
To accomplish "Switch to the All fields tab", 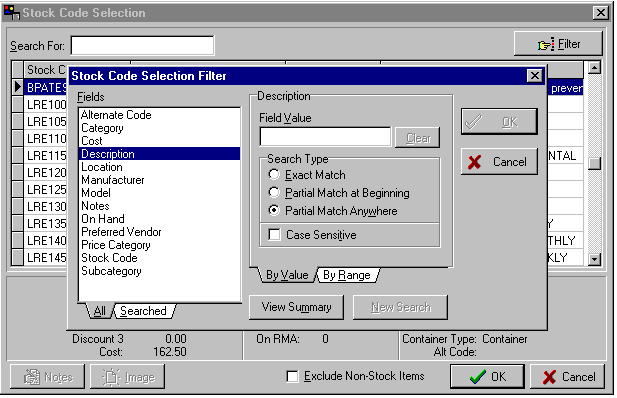I will click(x=100, y=311).
